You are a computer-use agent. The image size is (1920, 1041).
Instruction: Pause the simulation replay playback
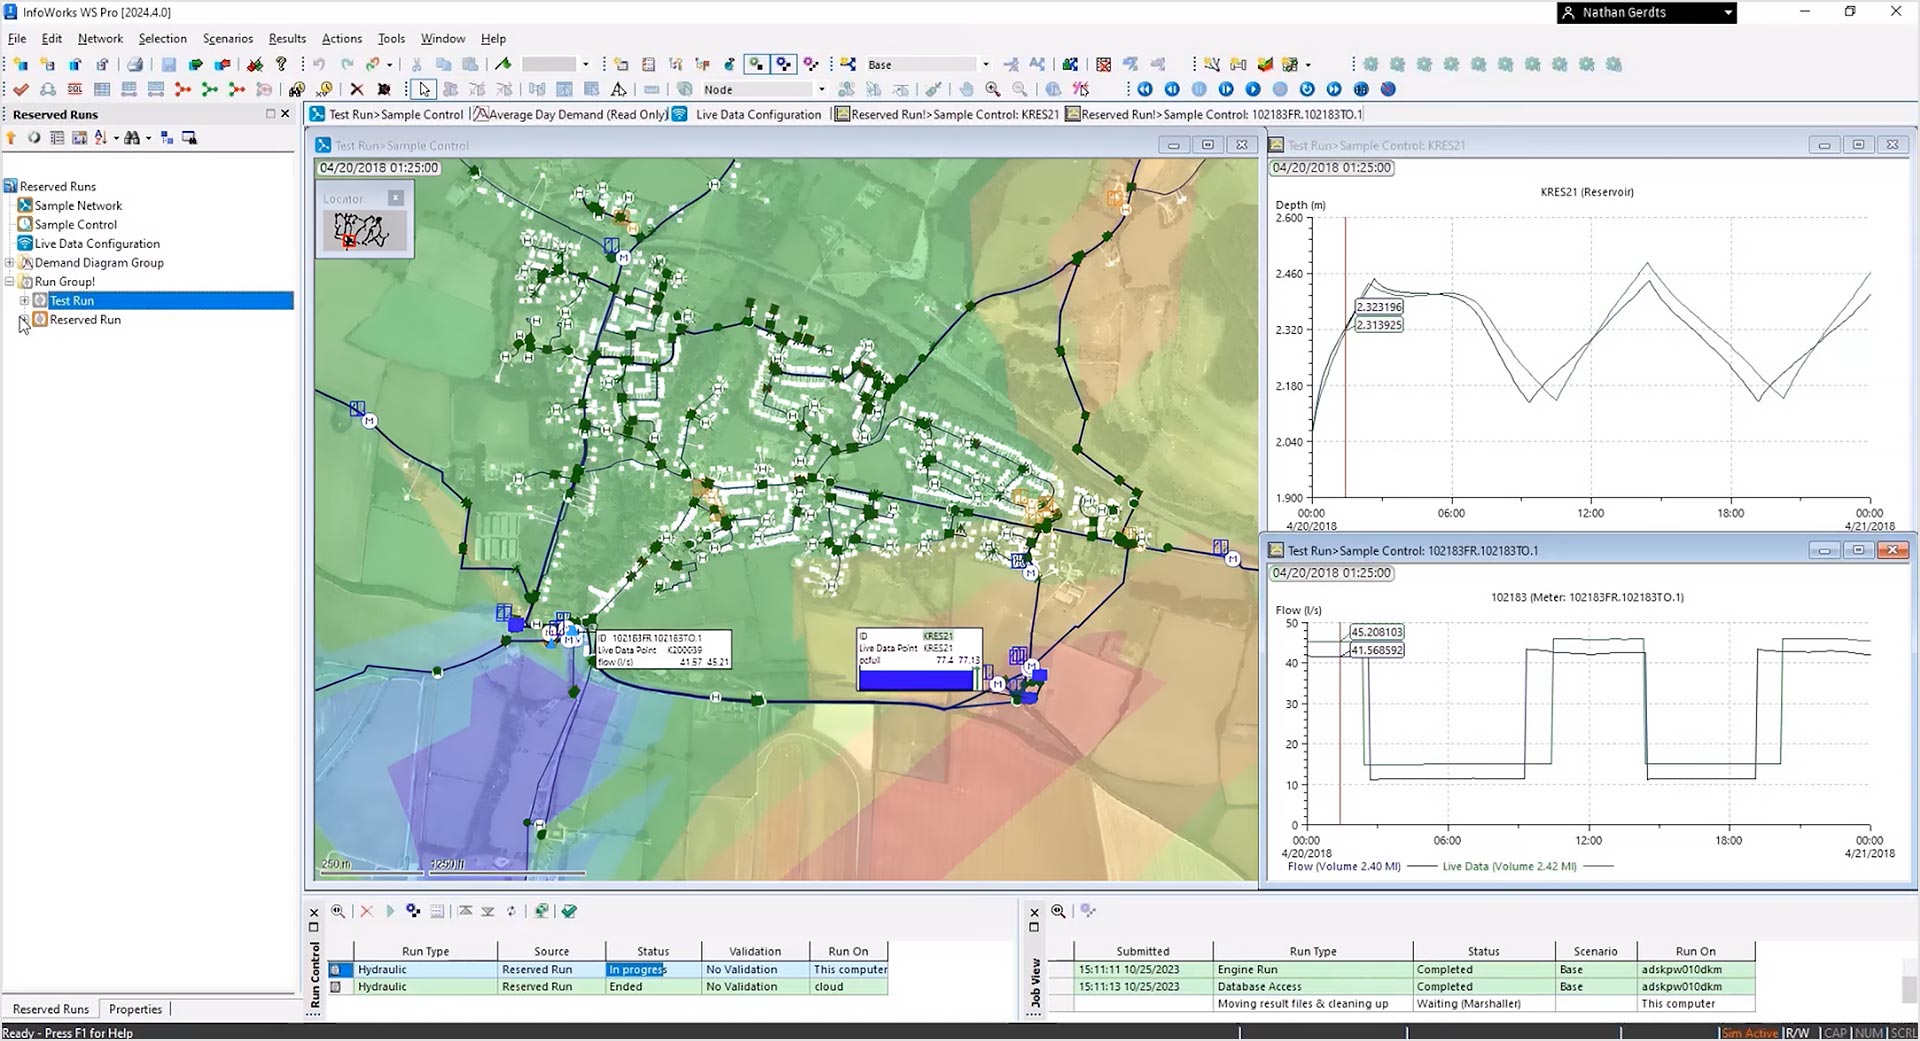tap(1199, 89)
